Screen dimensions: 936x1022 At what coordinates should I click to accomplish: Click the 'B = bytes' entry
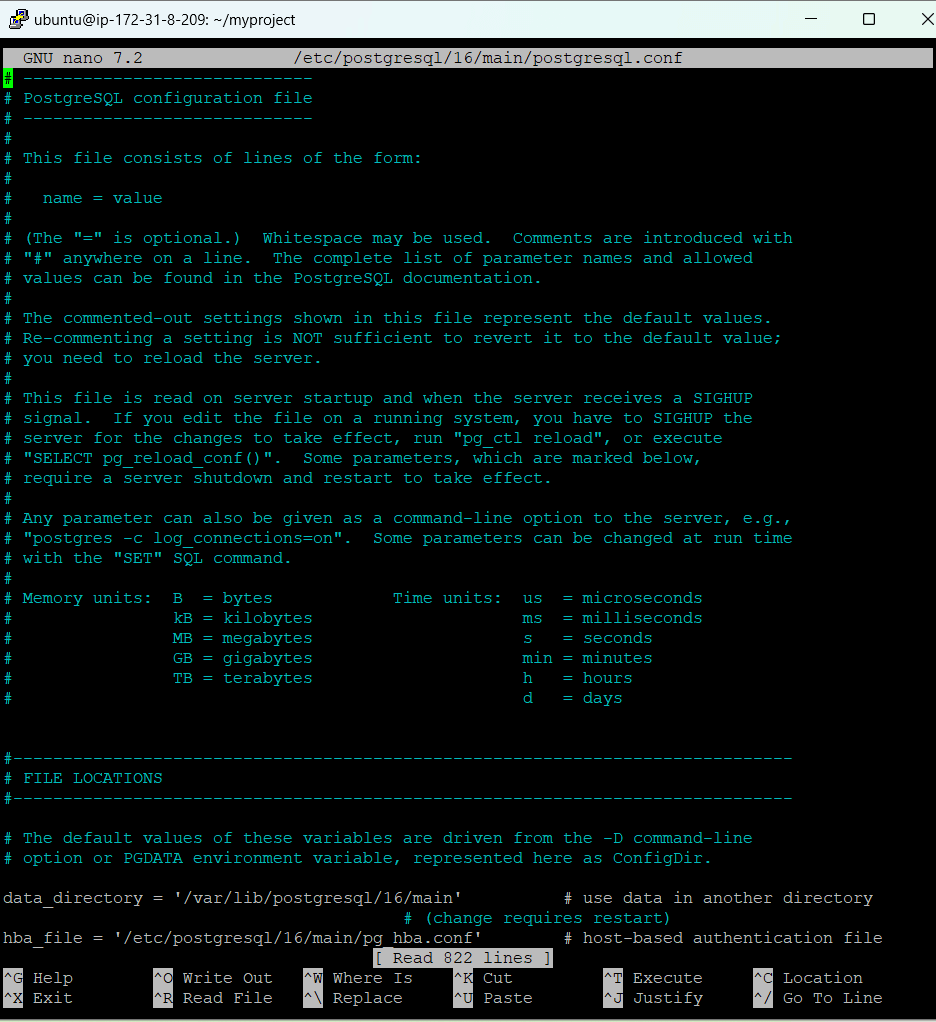click(x=222, y=598)
